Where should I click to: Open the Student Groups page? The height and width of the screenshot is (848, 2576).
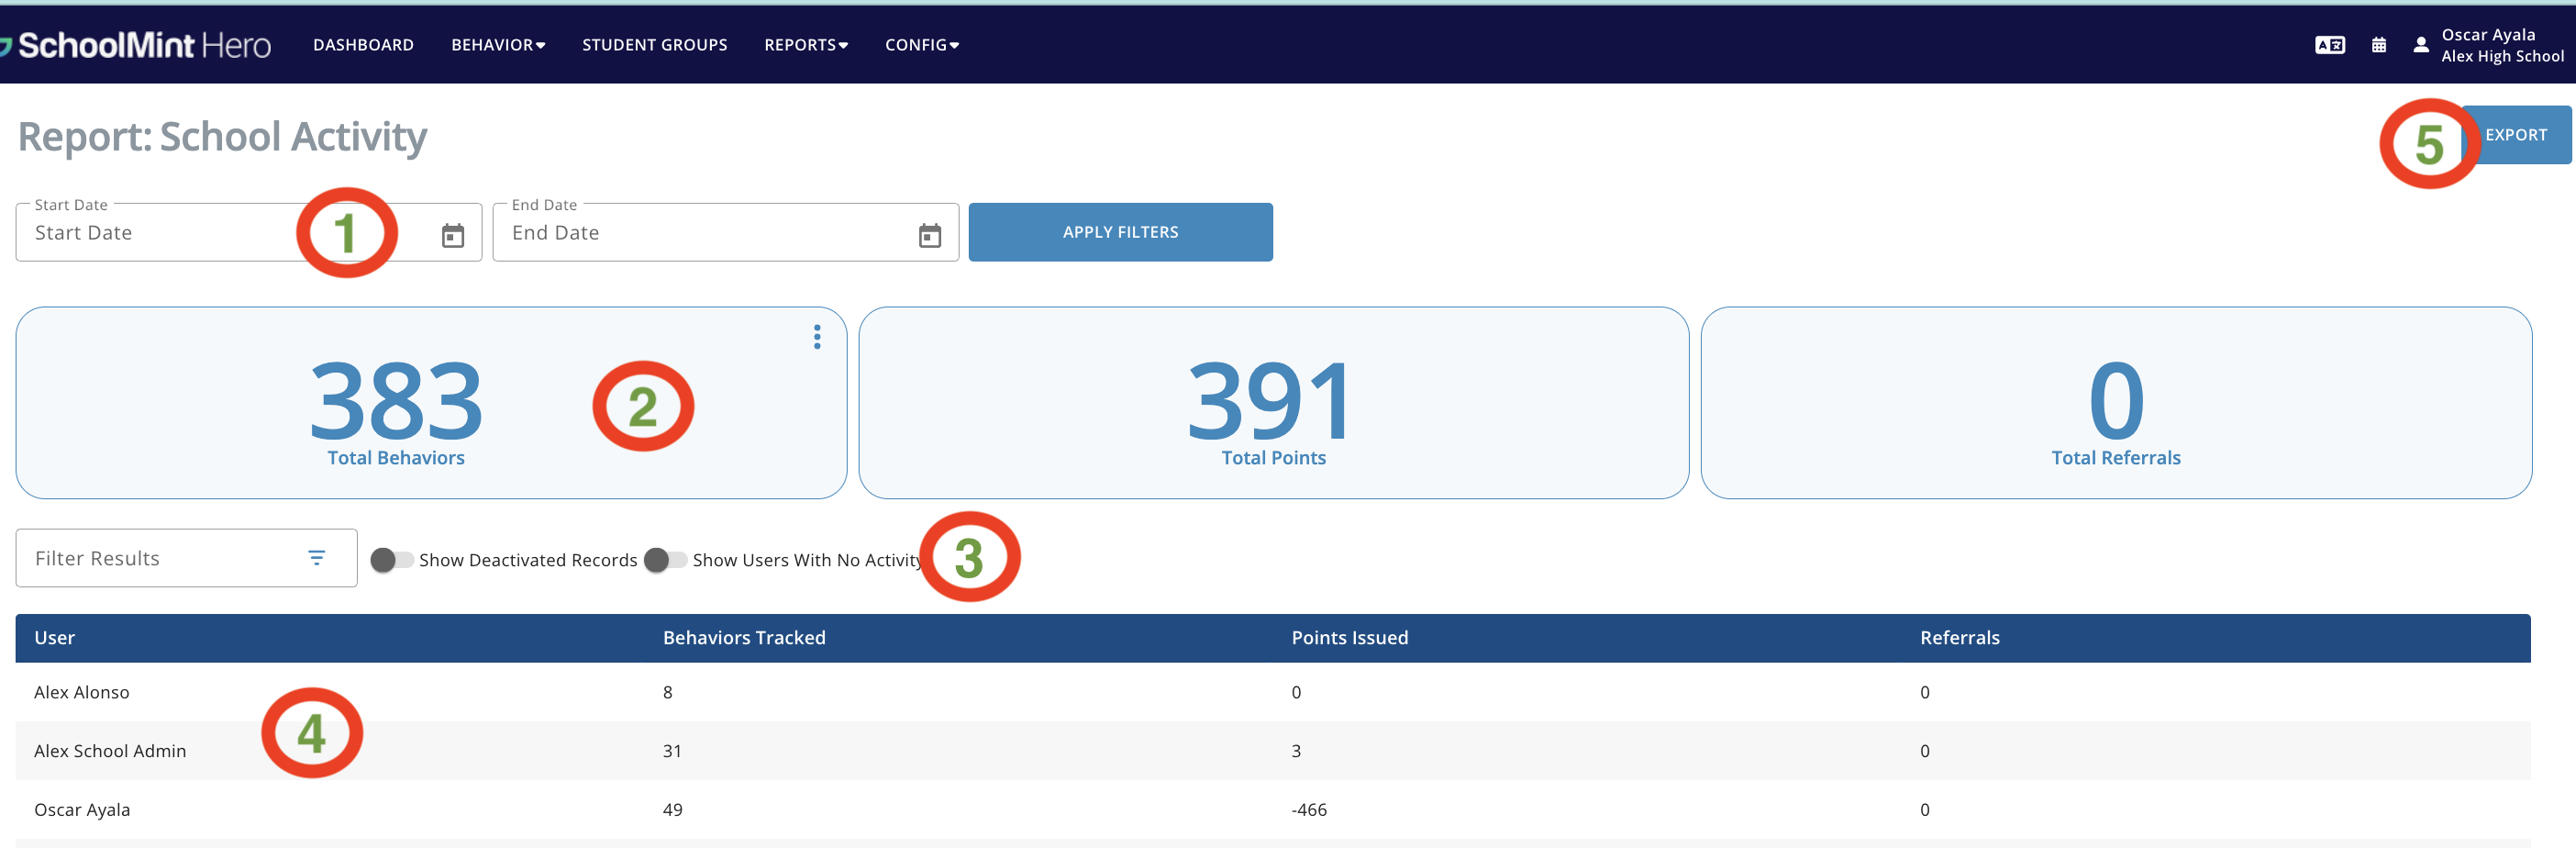pyautogui.click(x=655, y=45)
